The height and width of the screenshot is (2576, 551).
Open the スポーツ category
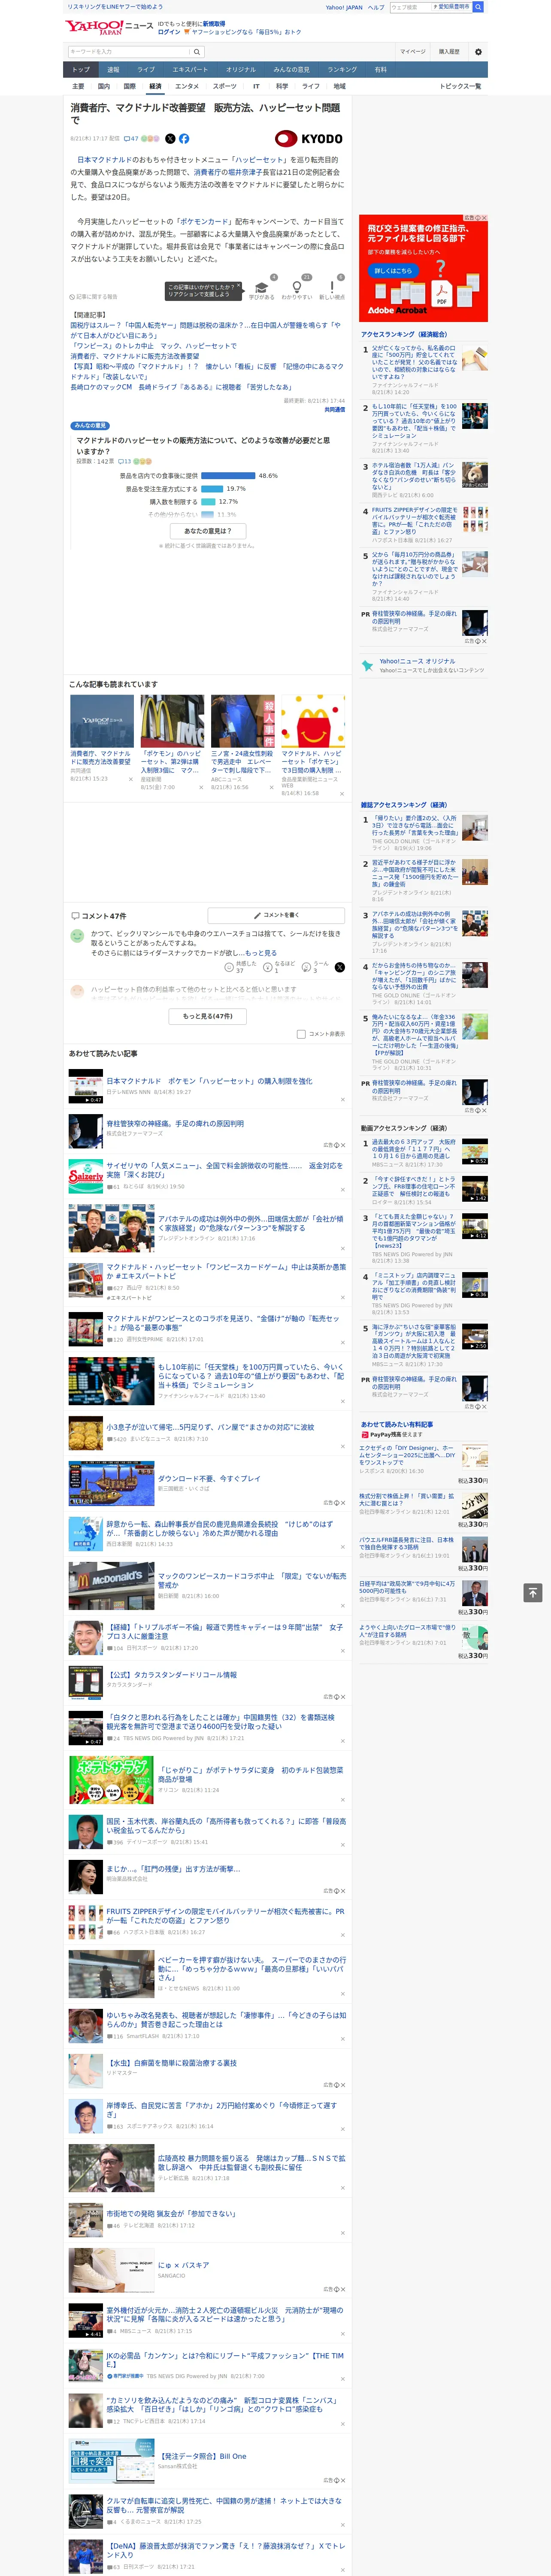tap(225, 86)
